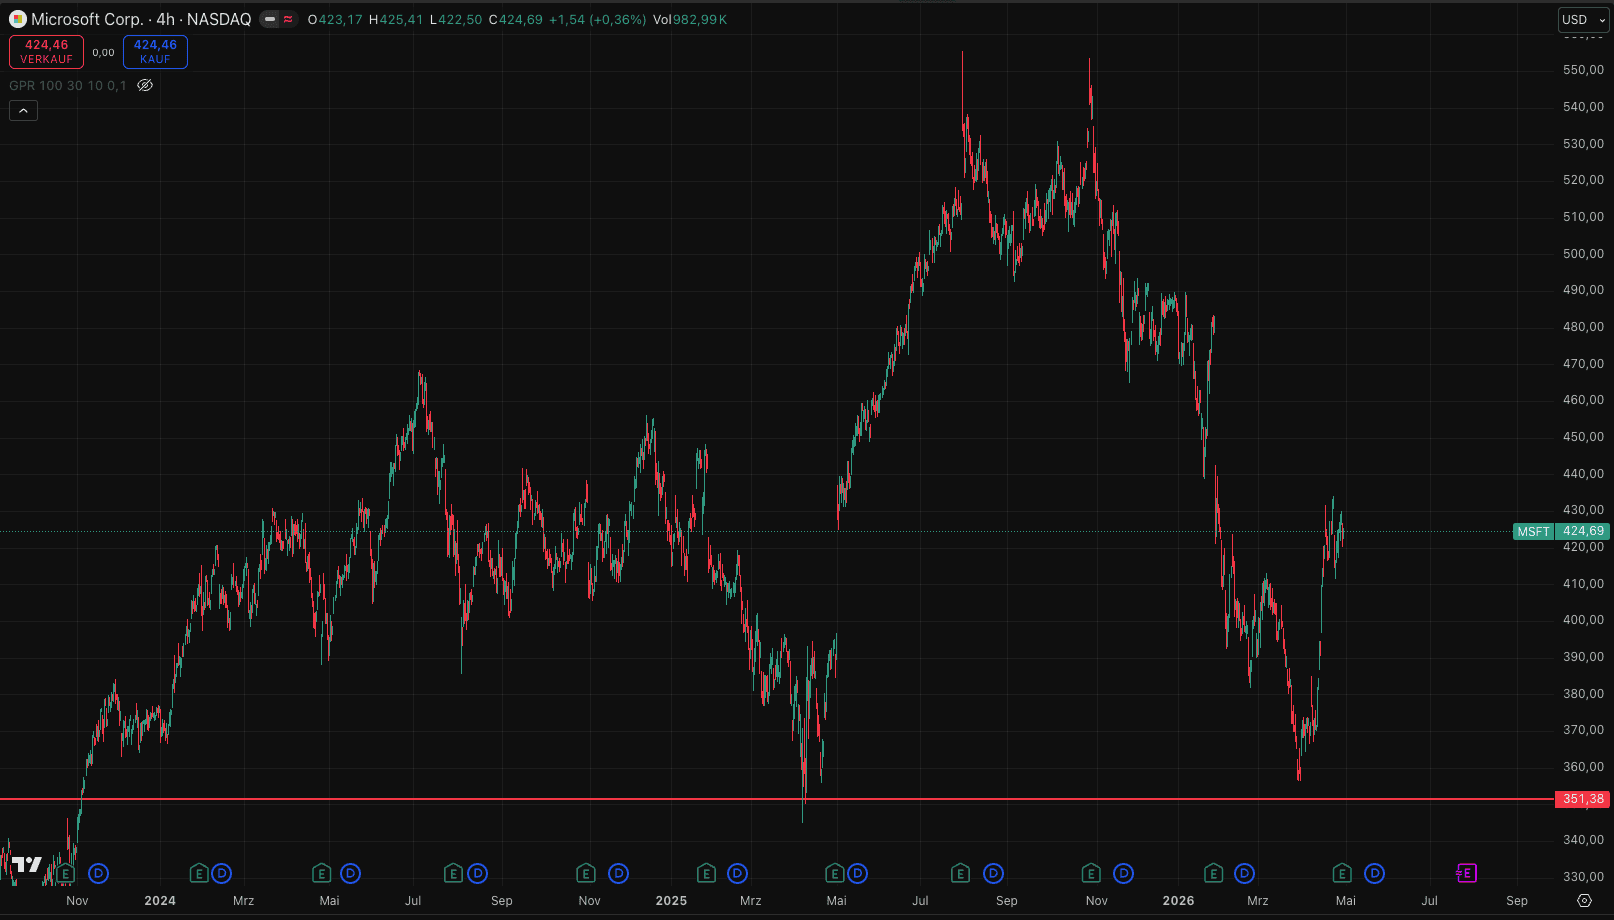Click the dividend marker before 2024 label
Viewport: 1614px width, 920px height.
point(98,874)
